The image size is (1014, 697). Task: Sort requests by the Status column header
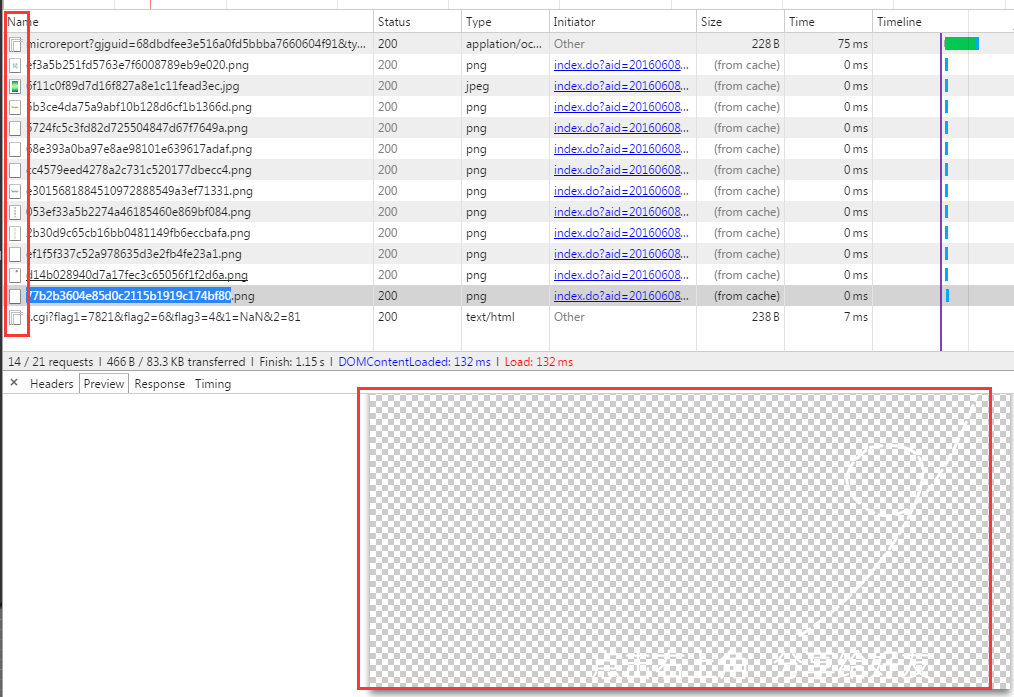[394, 22]
